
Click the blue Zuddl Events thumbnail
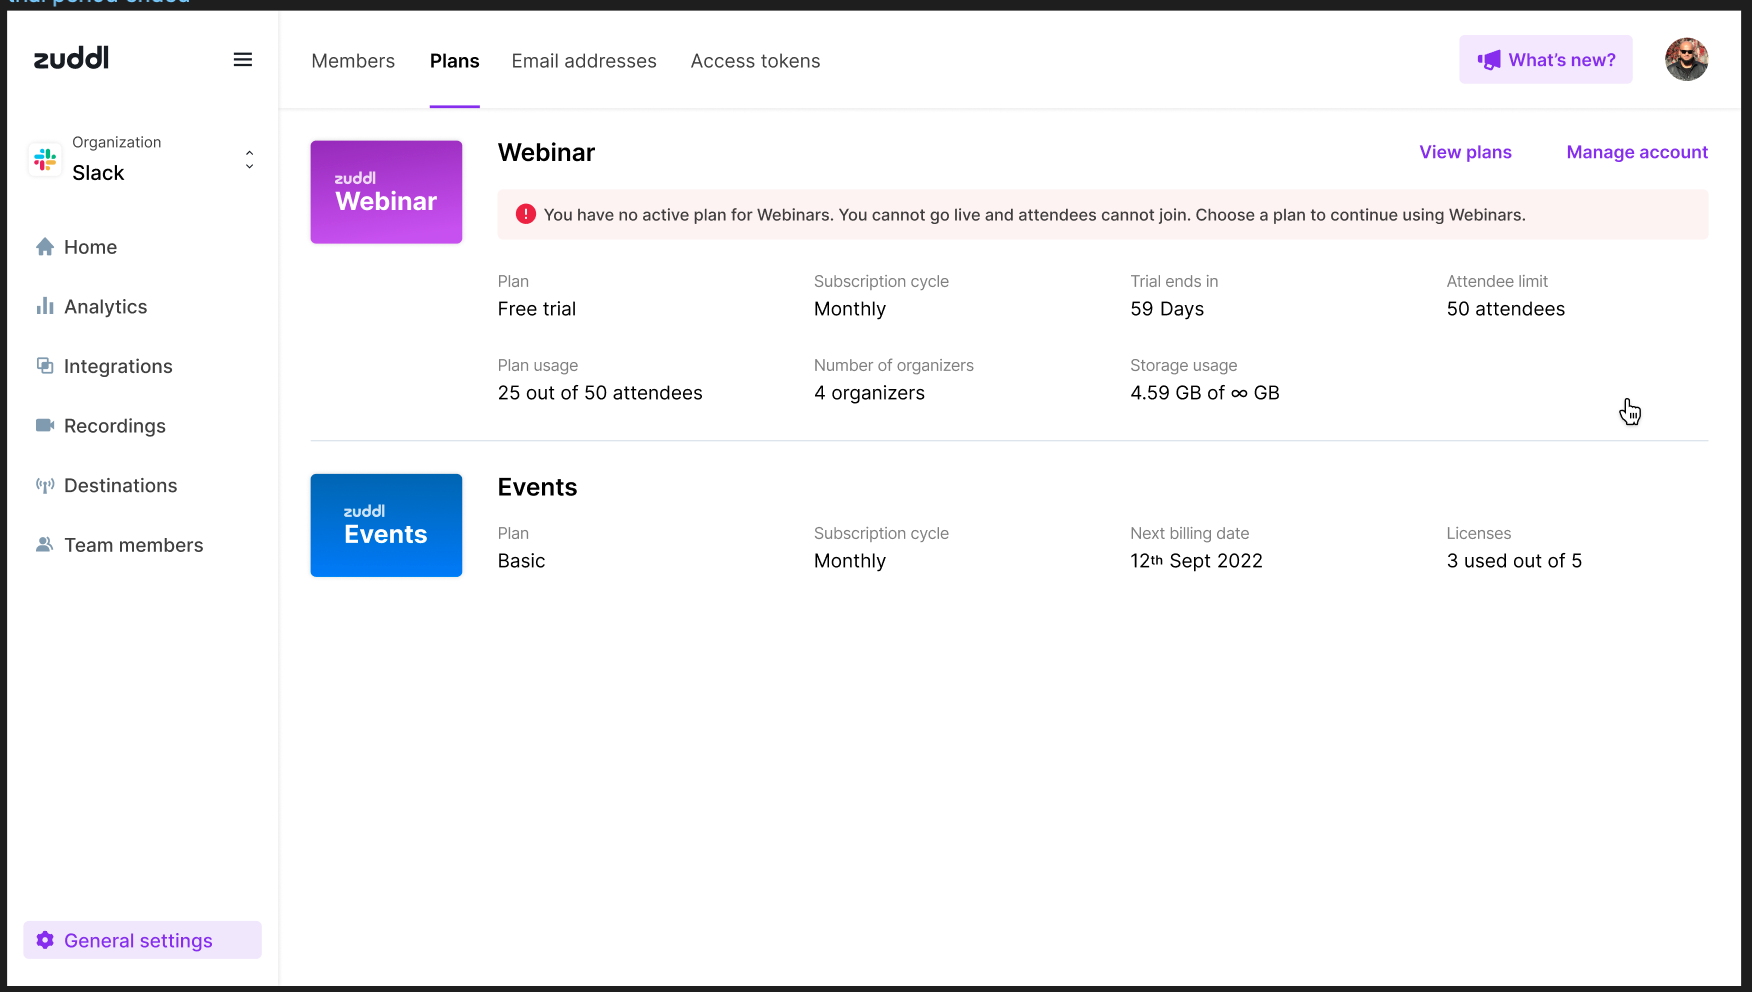point(386,525)
